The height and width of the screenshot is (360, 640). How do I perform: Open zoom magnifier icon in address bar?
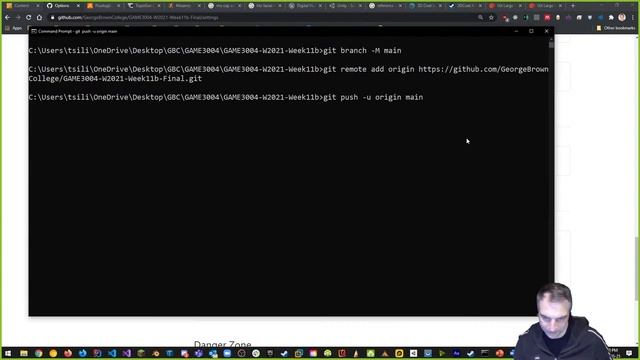coord(480,18)
